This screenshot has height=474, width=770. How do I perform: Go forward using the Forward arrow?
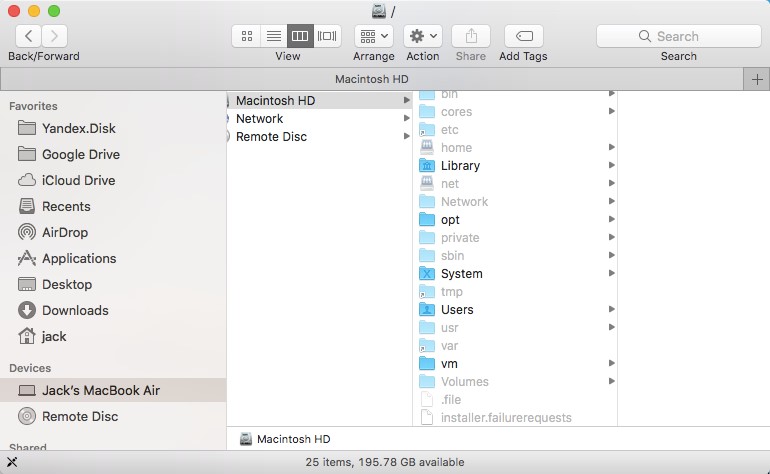click(x=55, y=36)
